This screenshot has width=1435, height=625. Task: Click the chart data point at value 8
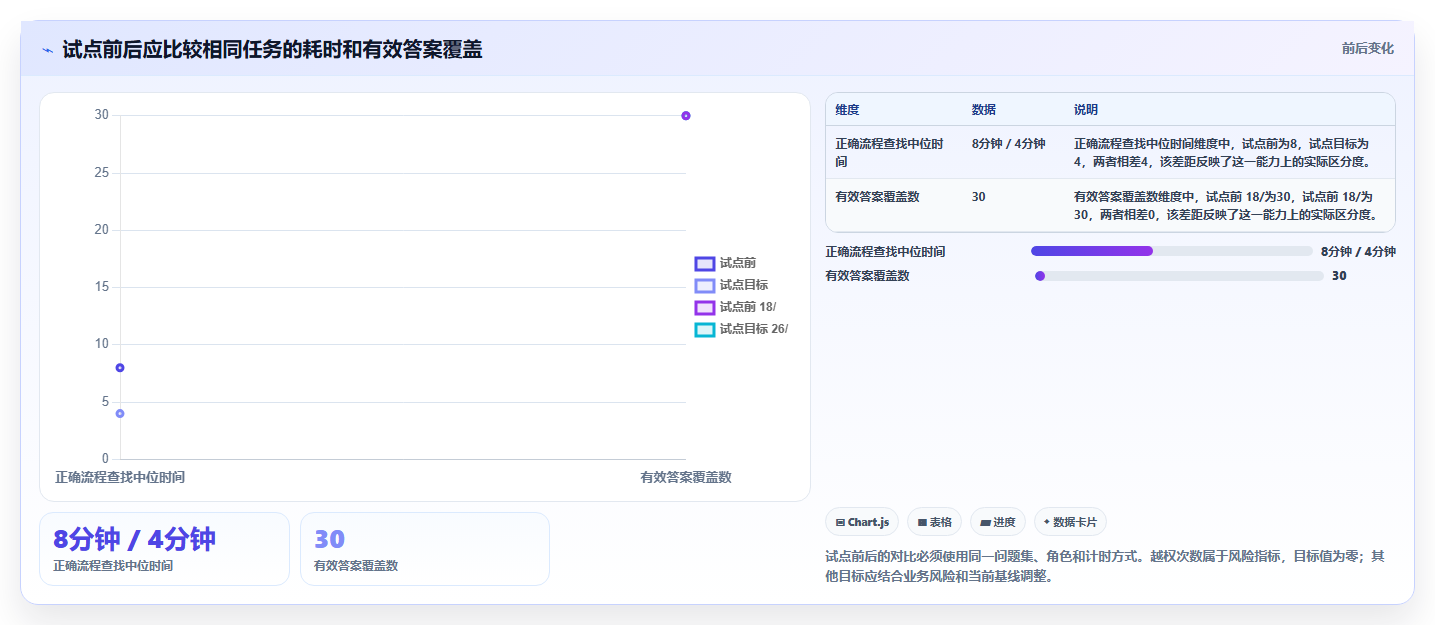coord(120,368)
